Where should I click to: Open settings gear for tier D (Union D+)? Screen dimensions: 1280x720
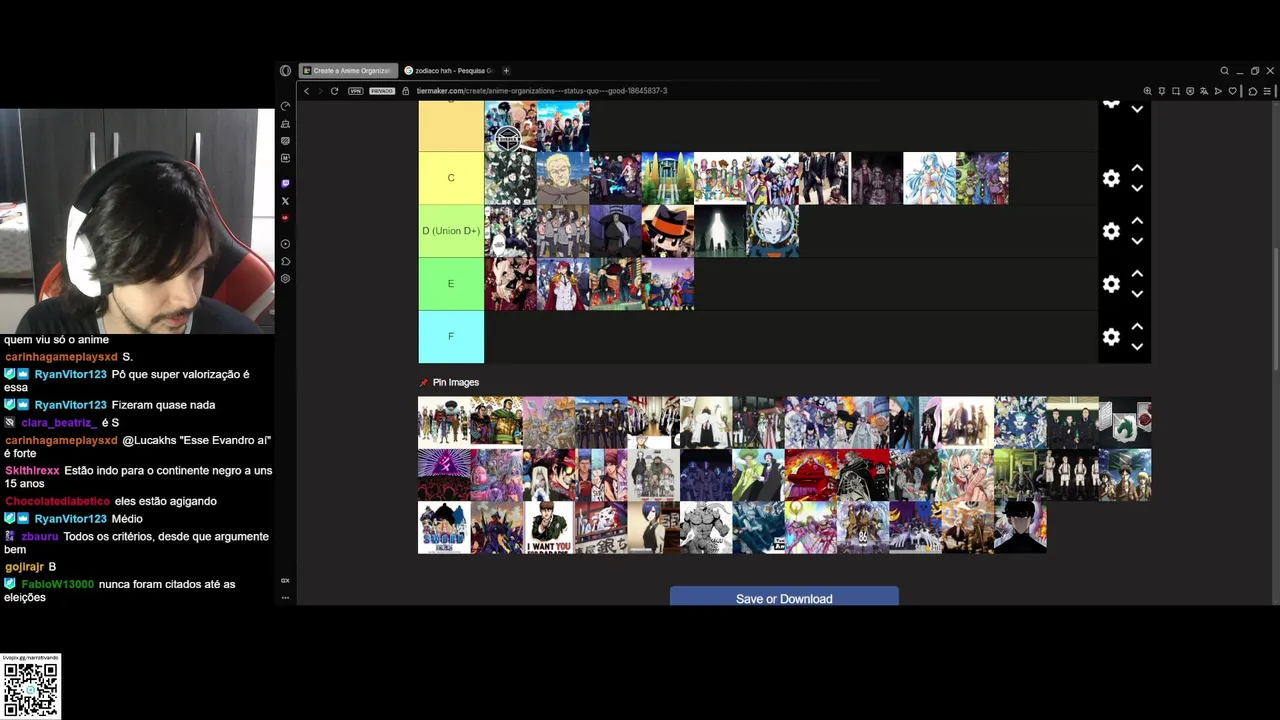click(1111, 231)
